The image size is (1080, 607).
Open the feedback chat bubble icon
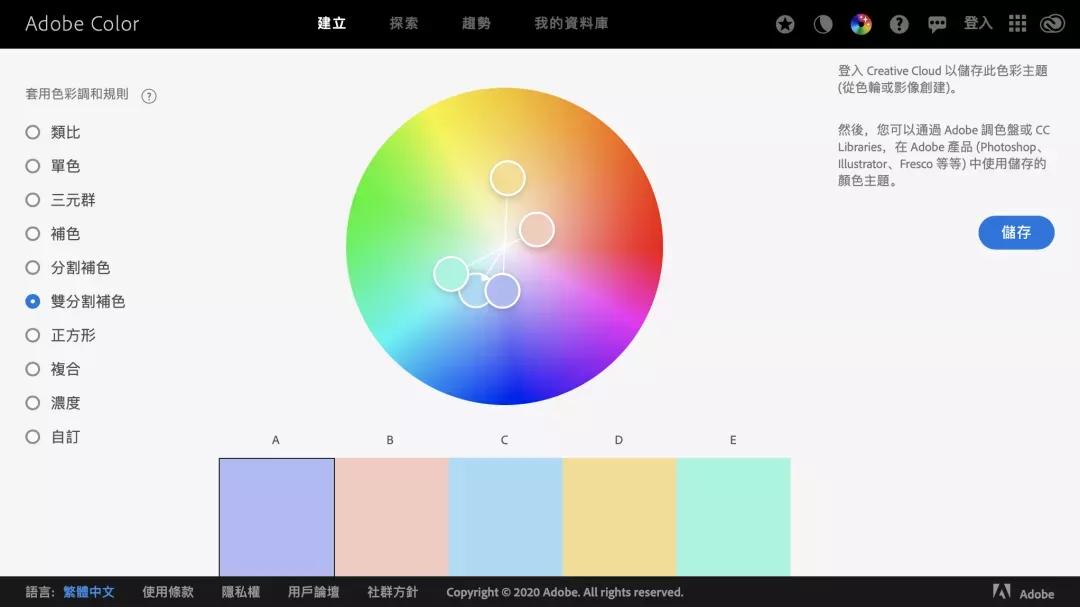point(937,24)
